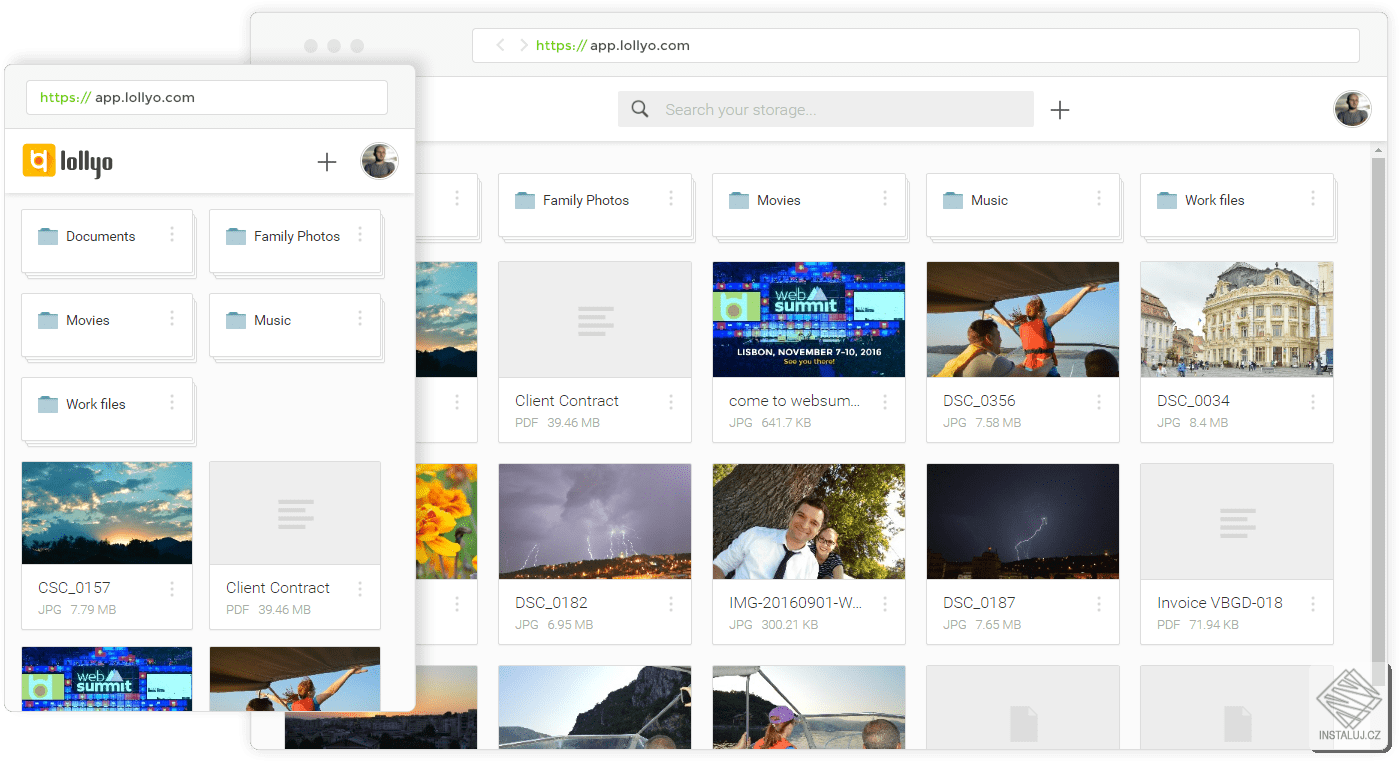Screen dimensions: 1400x762
Task: Open the three-dot menu for CSC_0157
Action: (172, 589)
